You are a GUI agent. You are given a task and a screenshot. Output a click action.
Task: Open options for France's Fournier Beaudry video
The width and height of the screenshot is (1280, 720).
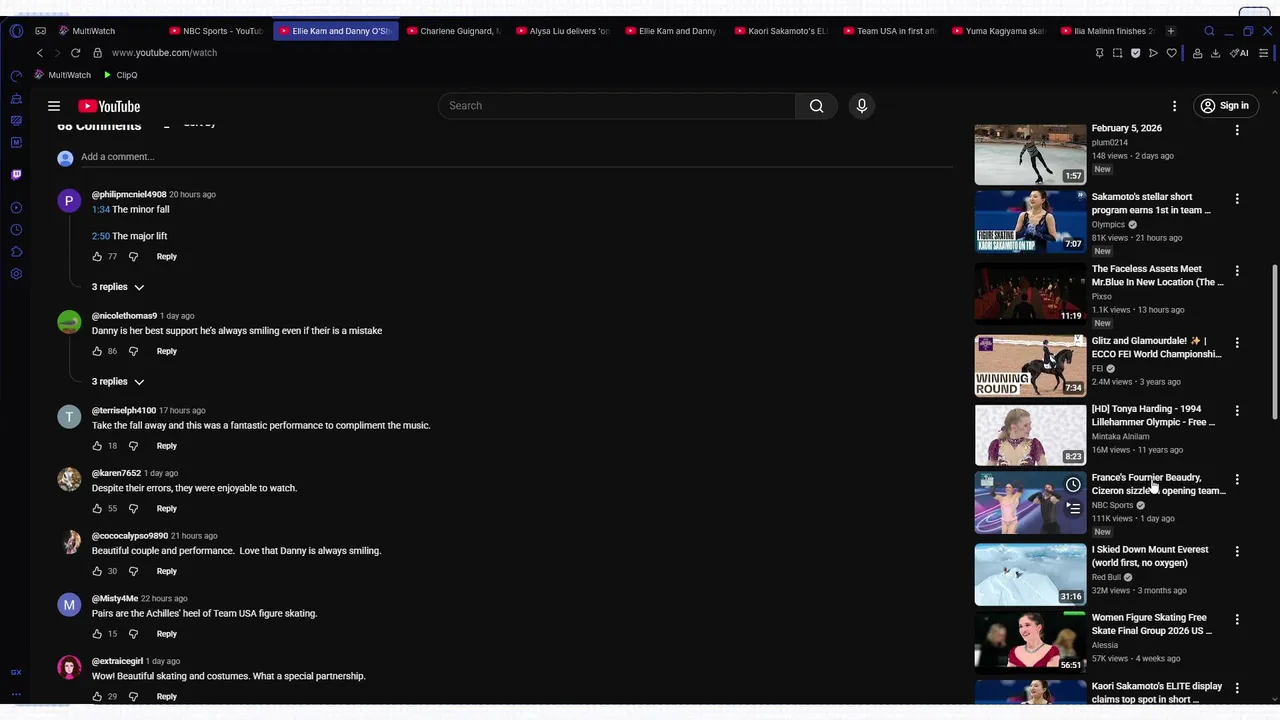(1237, 480)
